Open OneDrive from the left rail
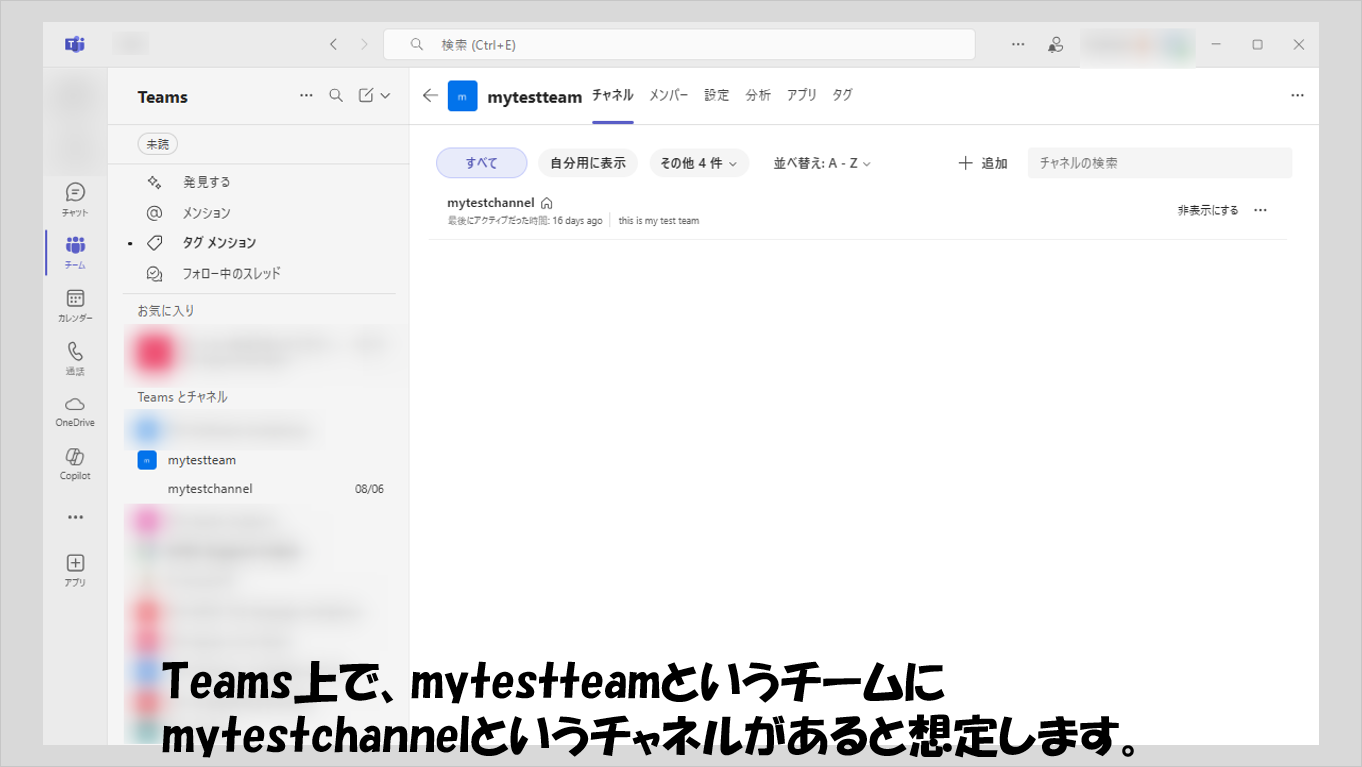The width and height of the screenshot is (1362, 767). point(75,410)
